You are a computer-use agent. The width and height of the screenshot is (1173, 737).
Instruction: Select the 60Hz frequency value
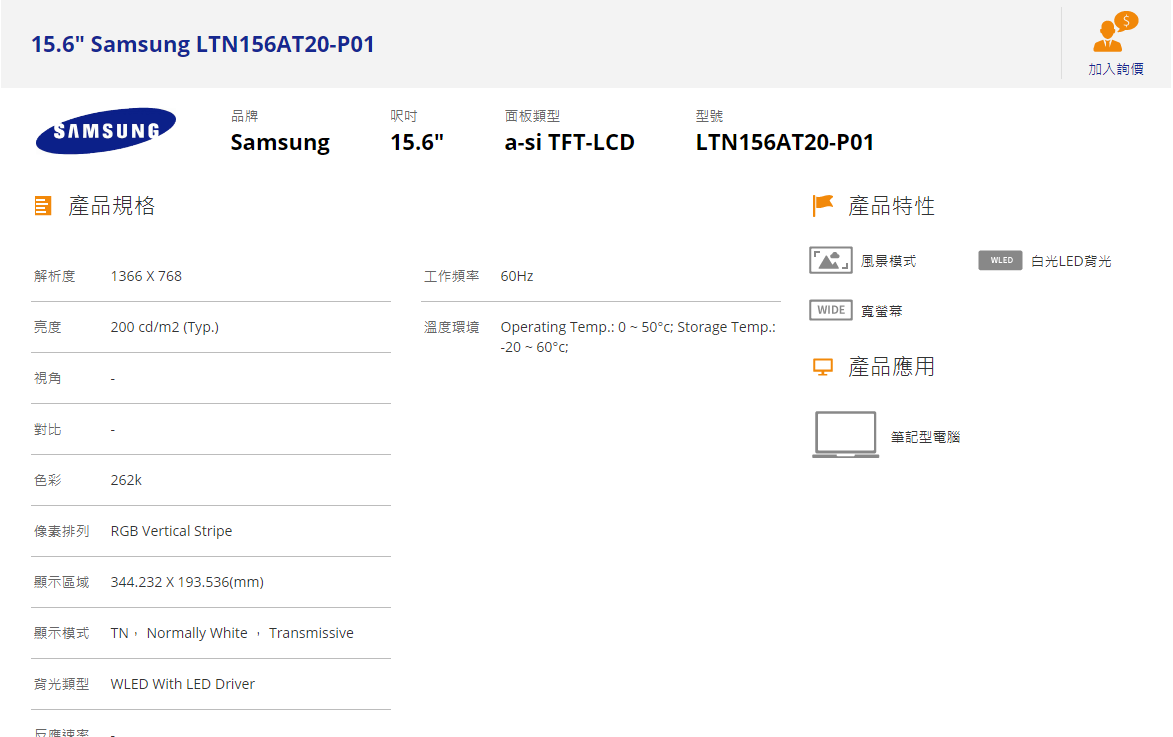tap(517, 276)
